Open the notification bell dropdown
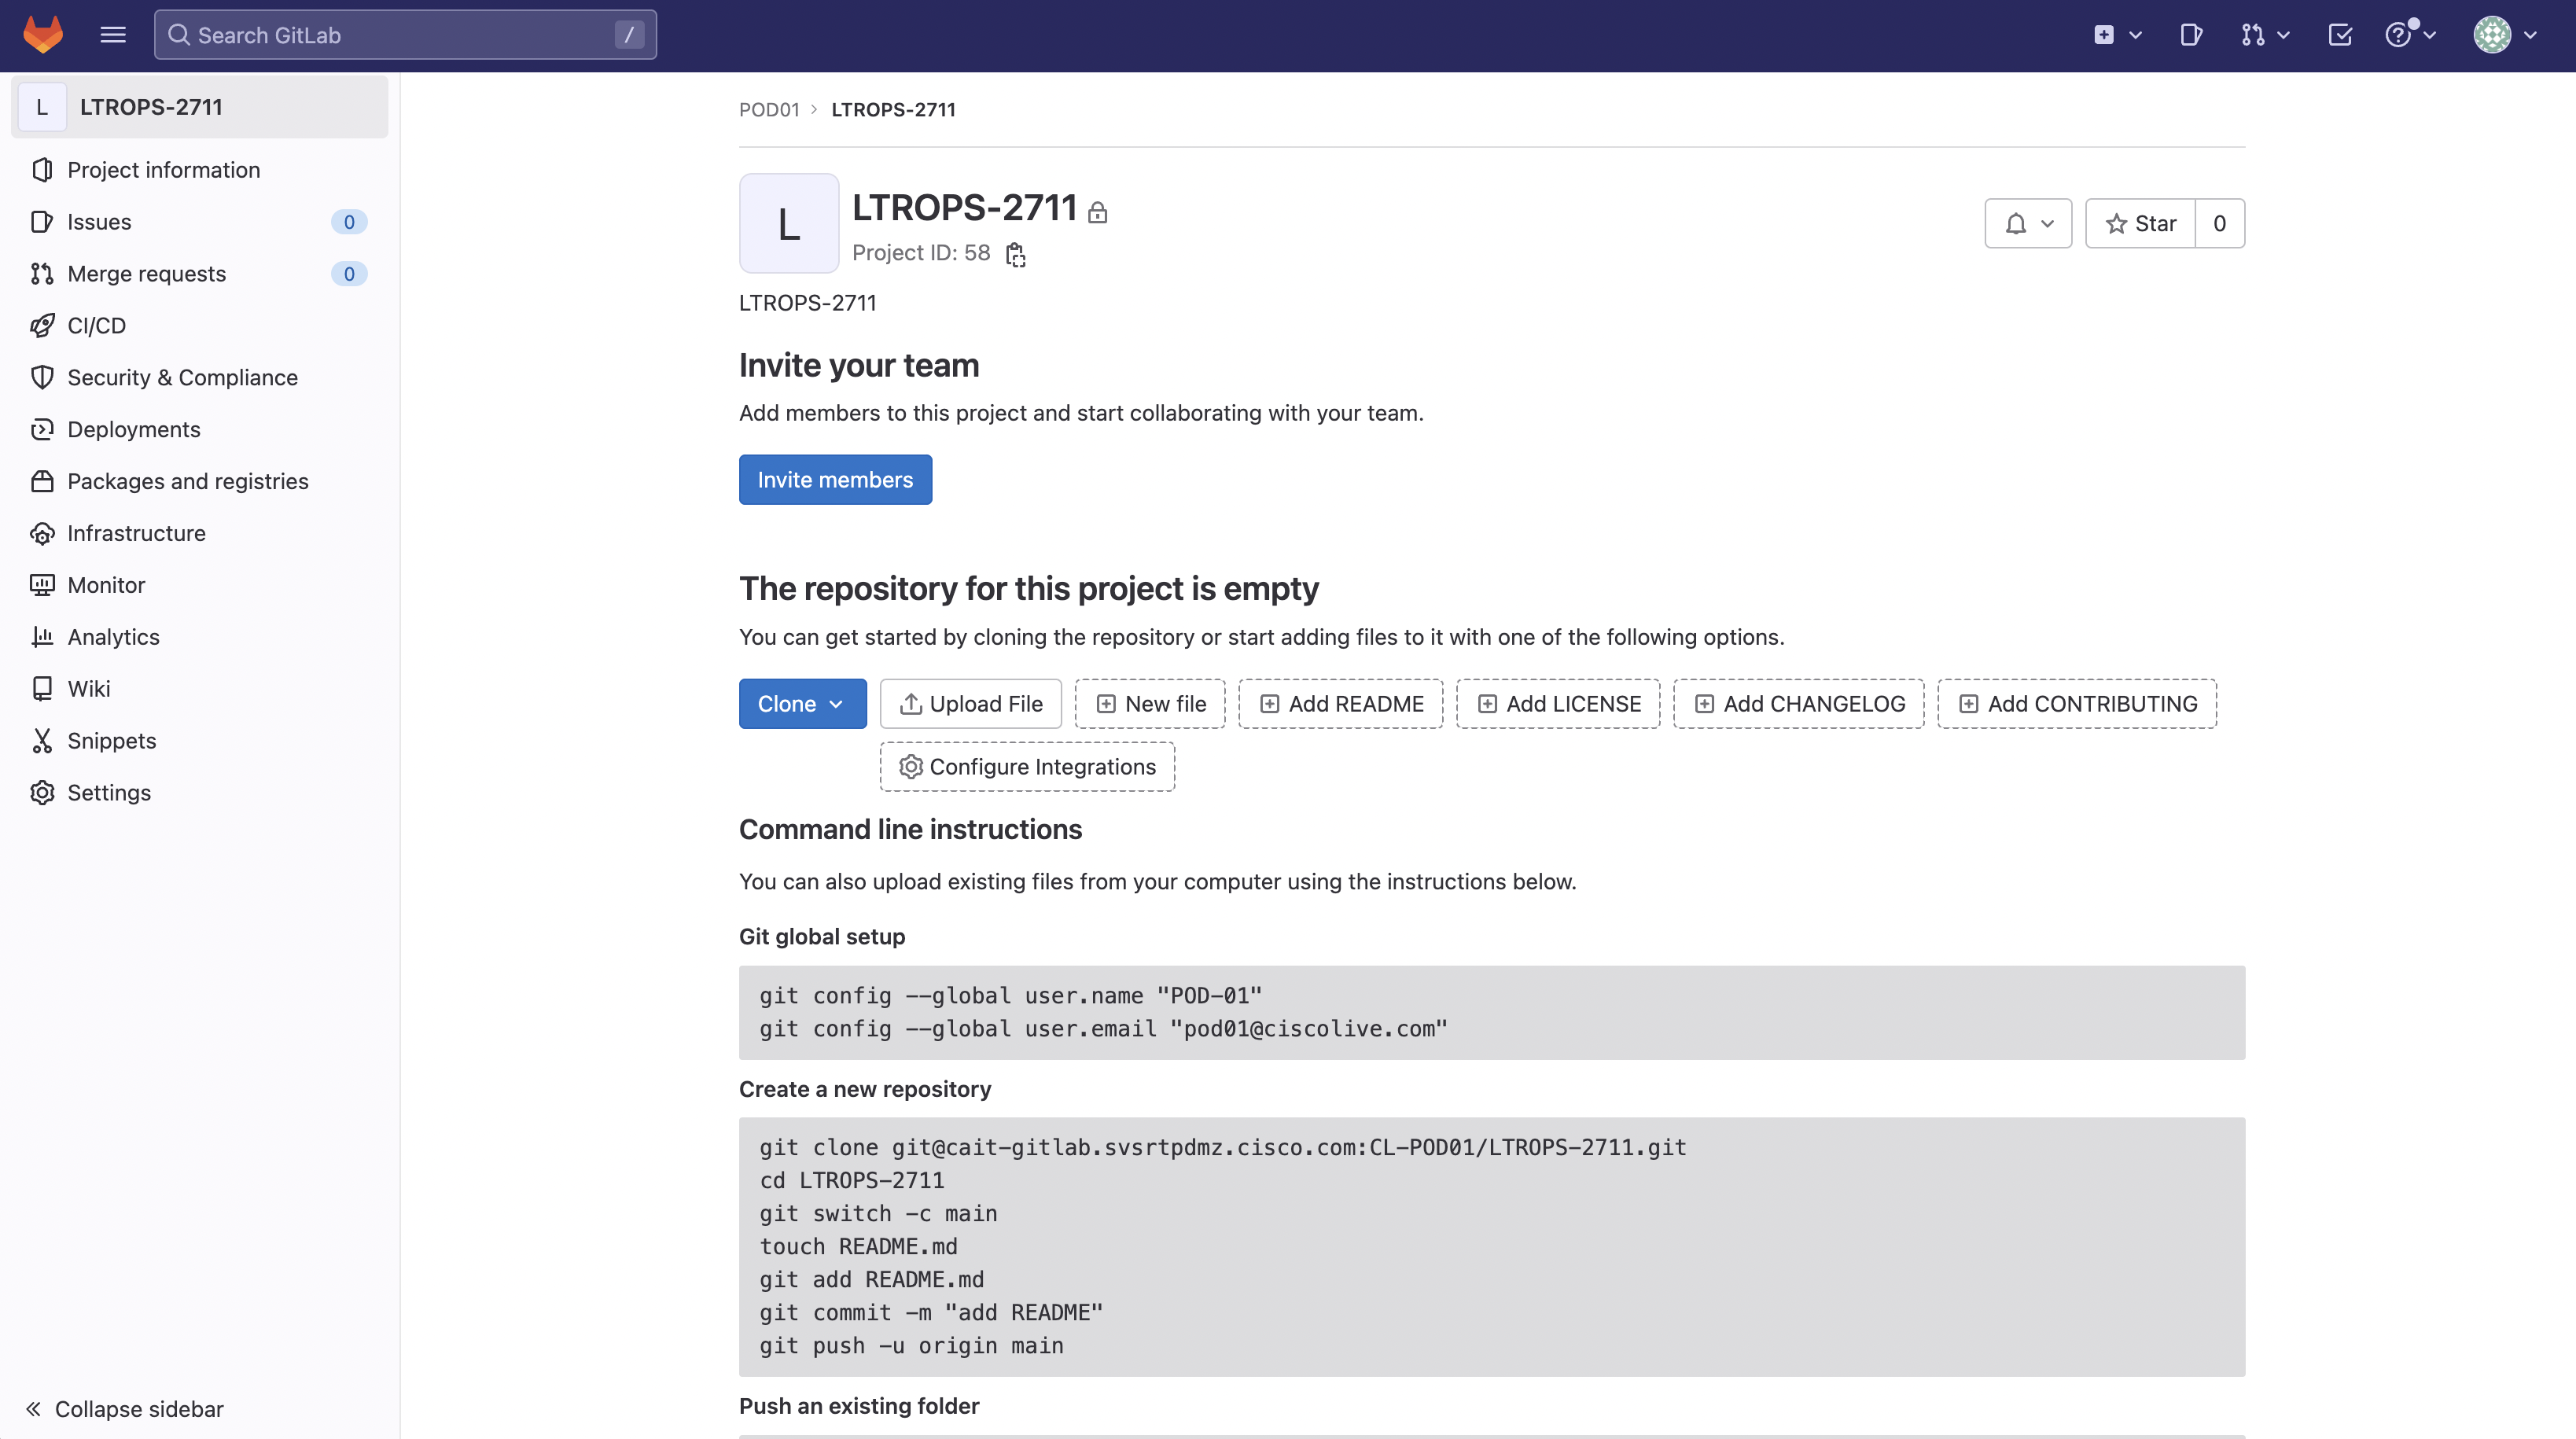 click(2028, 224)
